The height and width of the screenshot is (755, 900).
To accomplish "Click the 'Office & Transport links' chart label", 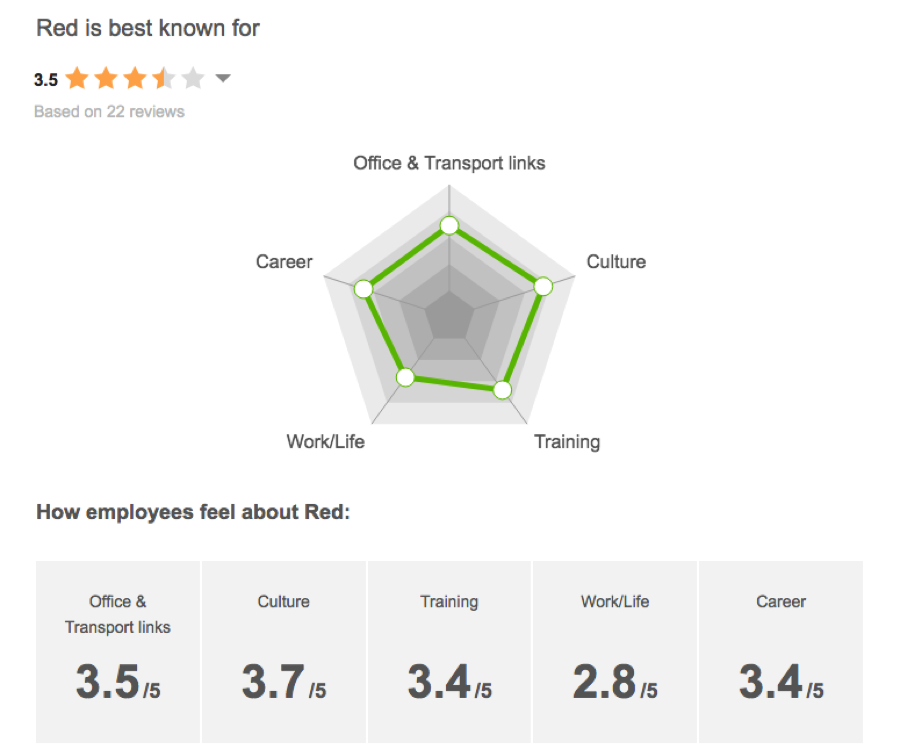I will click(449, 163).
